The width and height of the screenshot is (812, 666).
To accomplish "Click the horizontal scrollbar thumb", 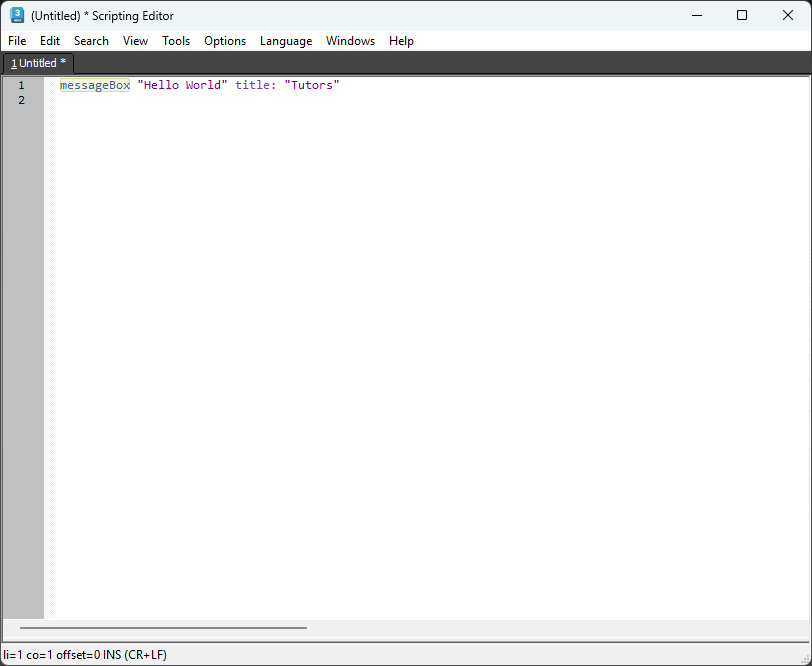I will pyautogui.click(x=163, y=628).
